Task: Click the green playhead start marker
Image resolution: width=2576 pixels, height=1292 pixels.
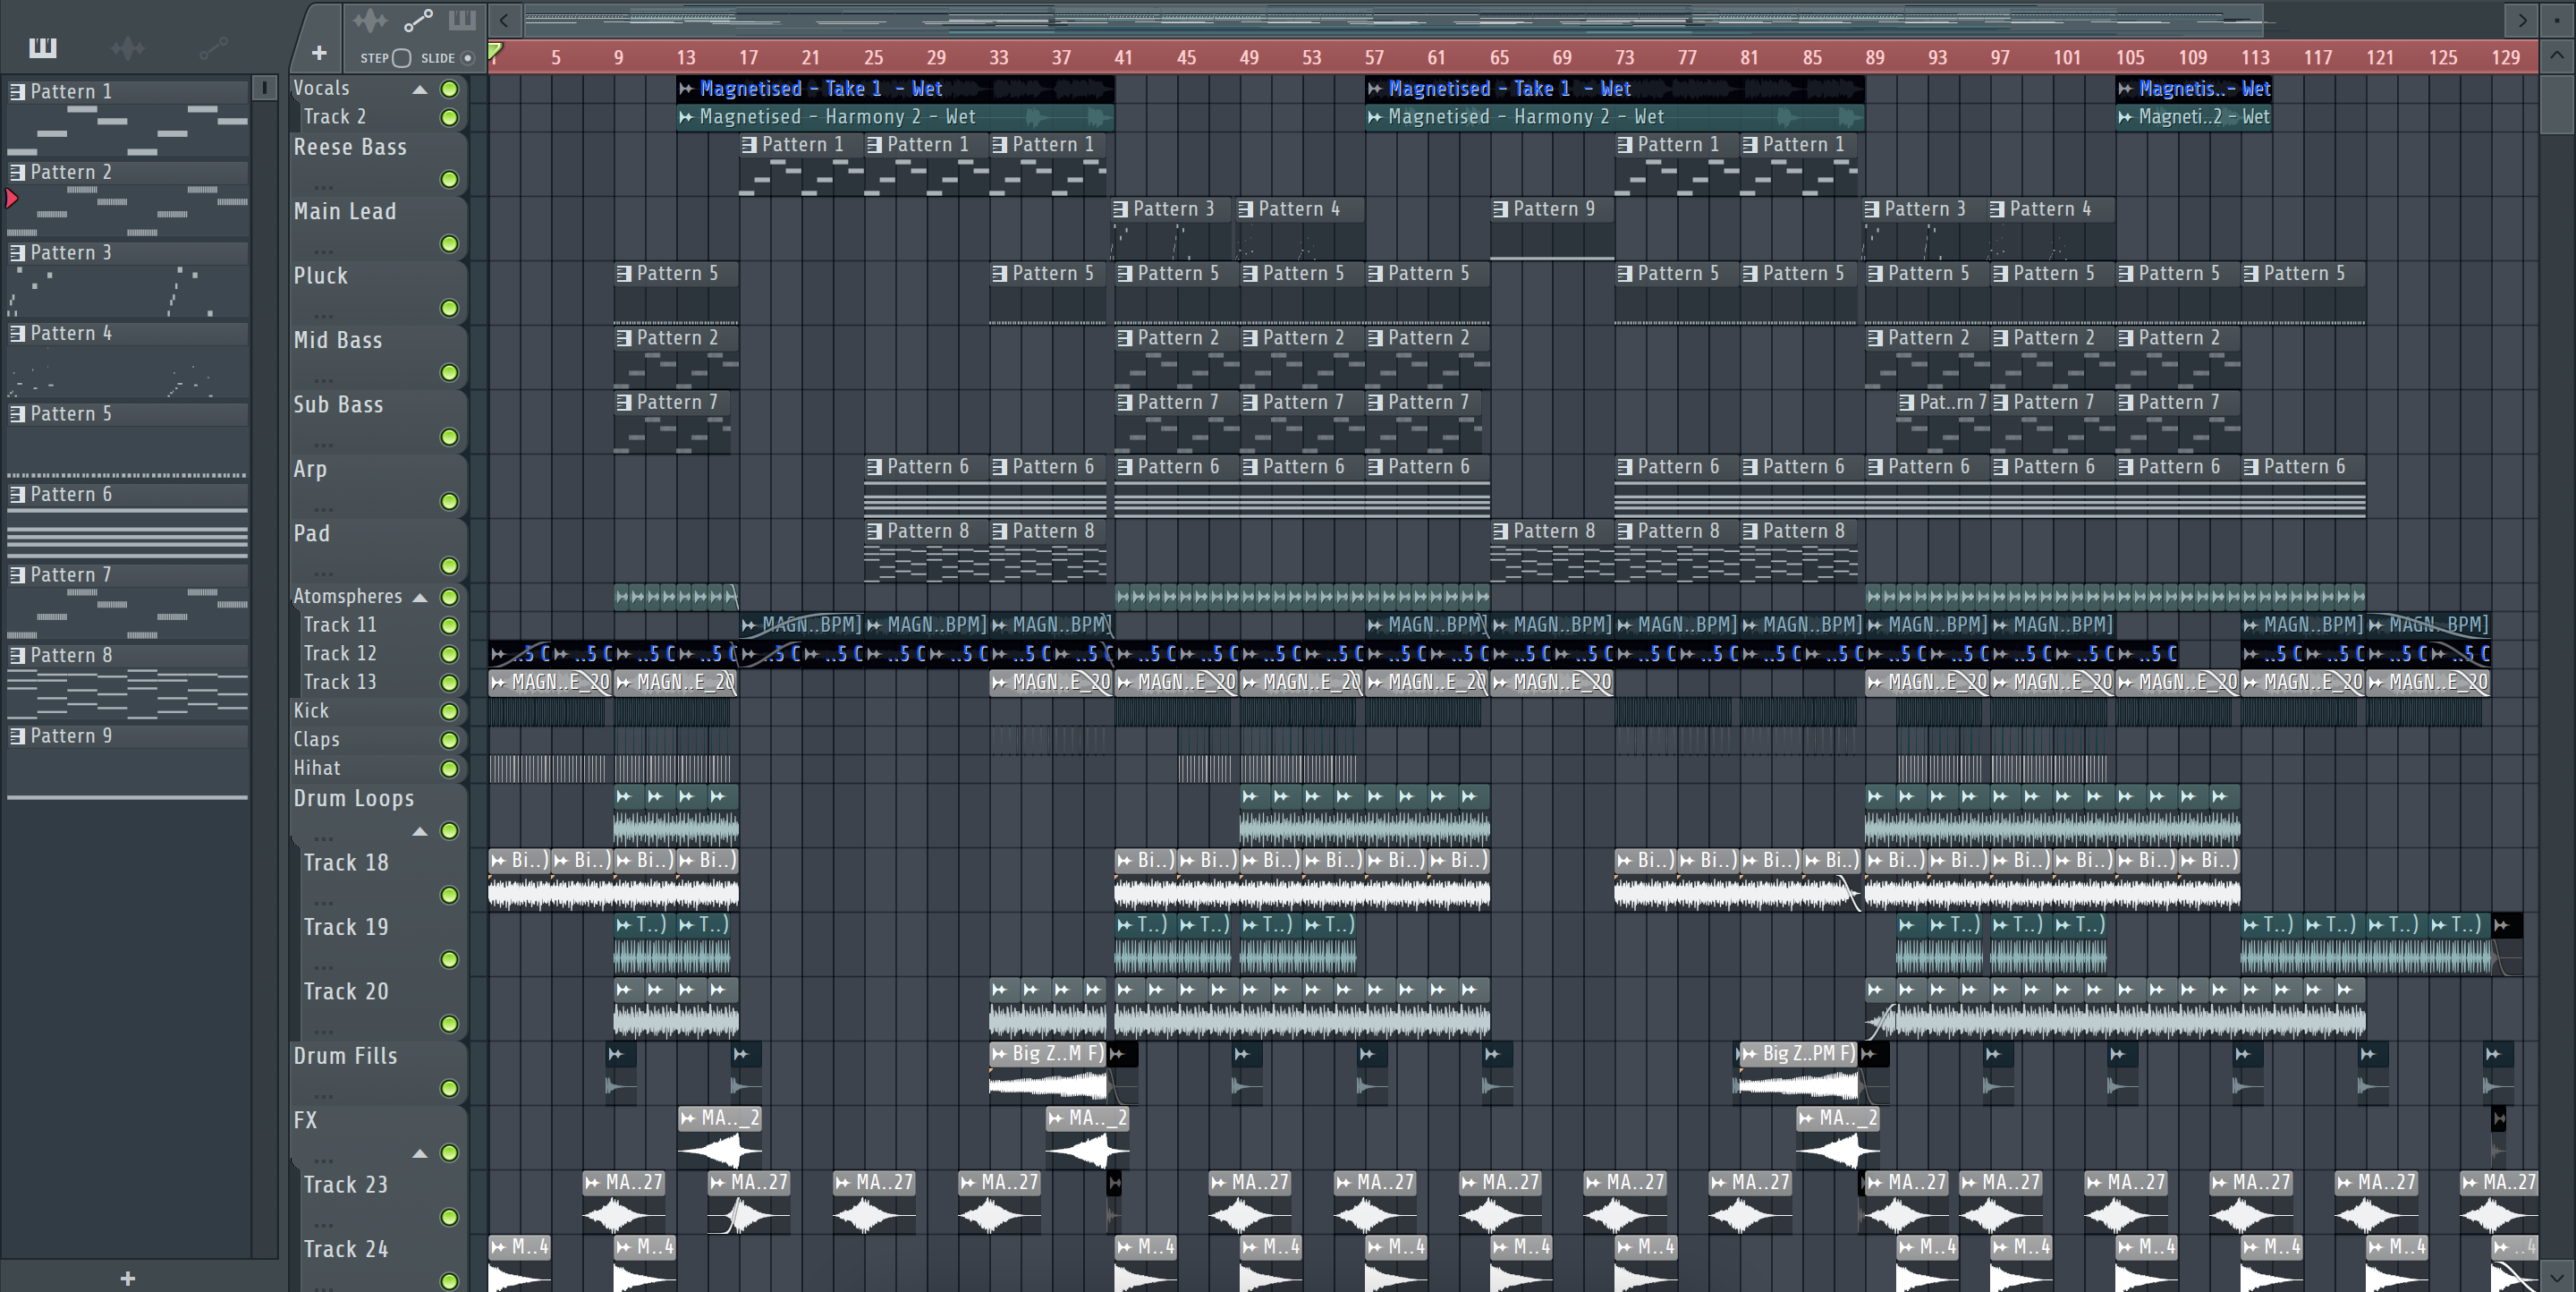Action: (495, 51)
